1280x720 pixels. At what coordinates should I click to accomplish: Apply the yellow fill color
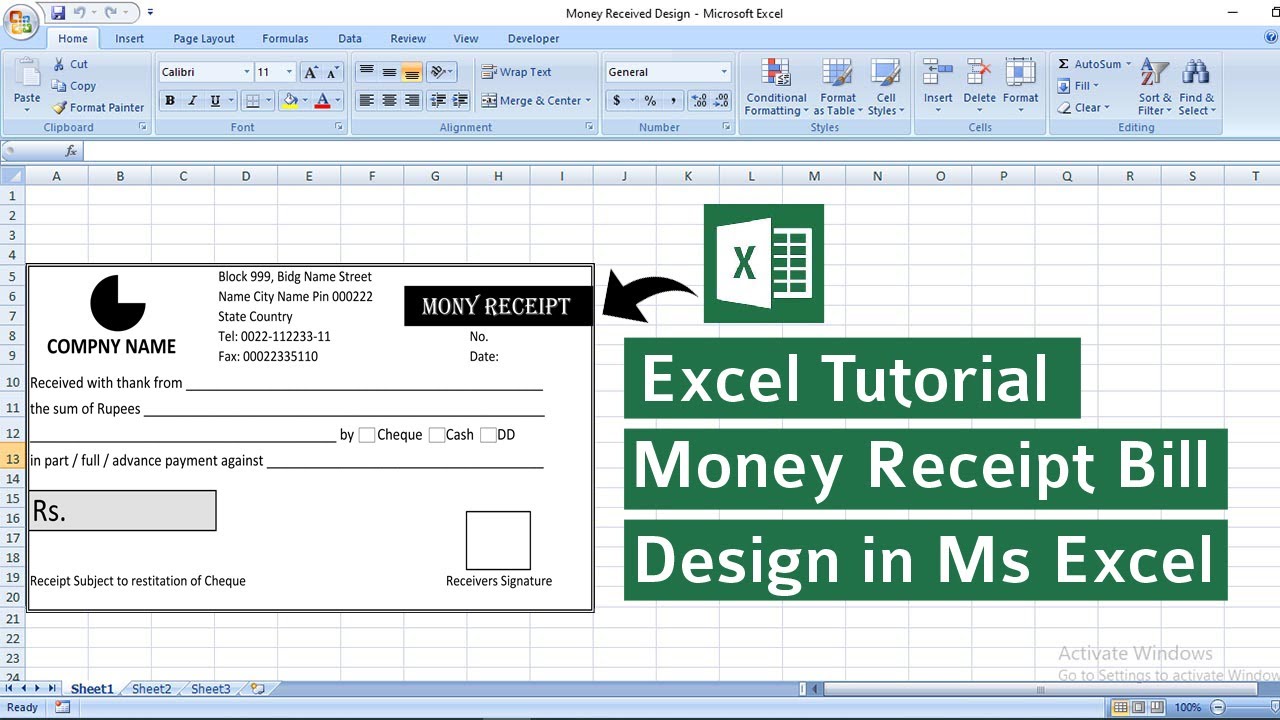pos(290,101)
